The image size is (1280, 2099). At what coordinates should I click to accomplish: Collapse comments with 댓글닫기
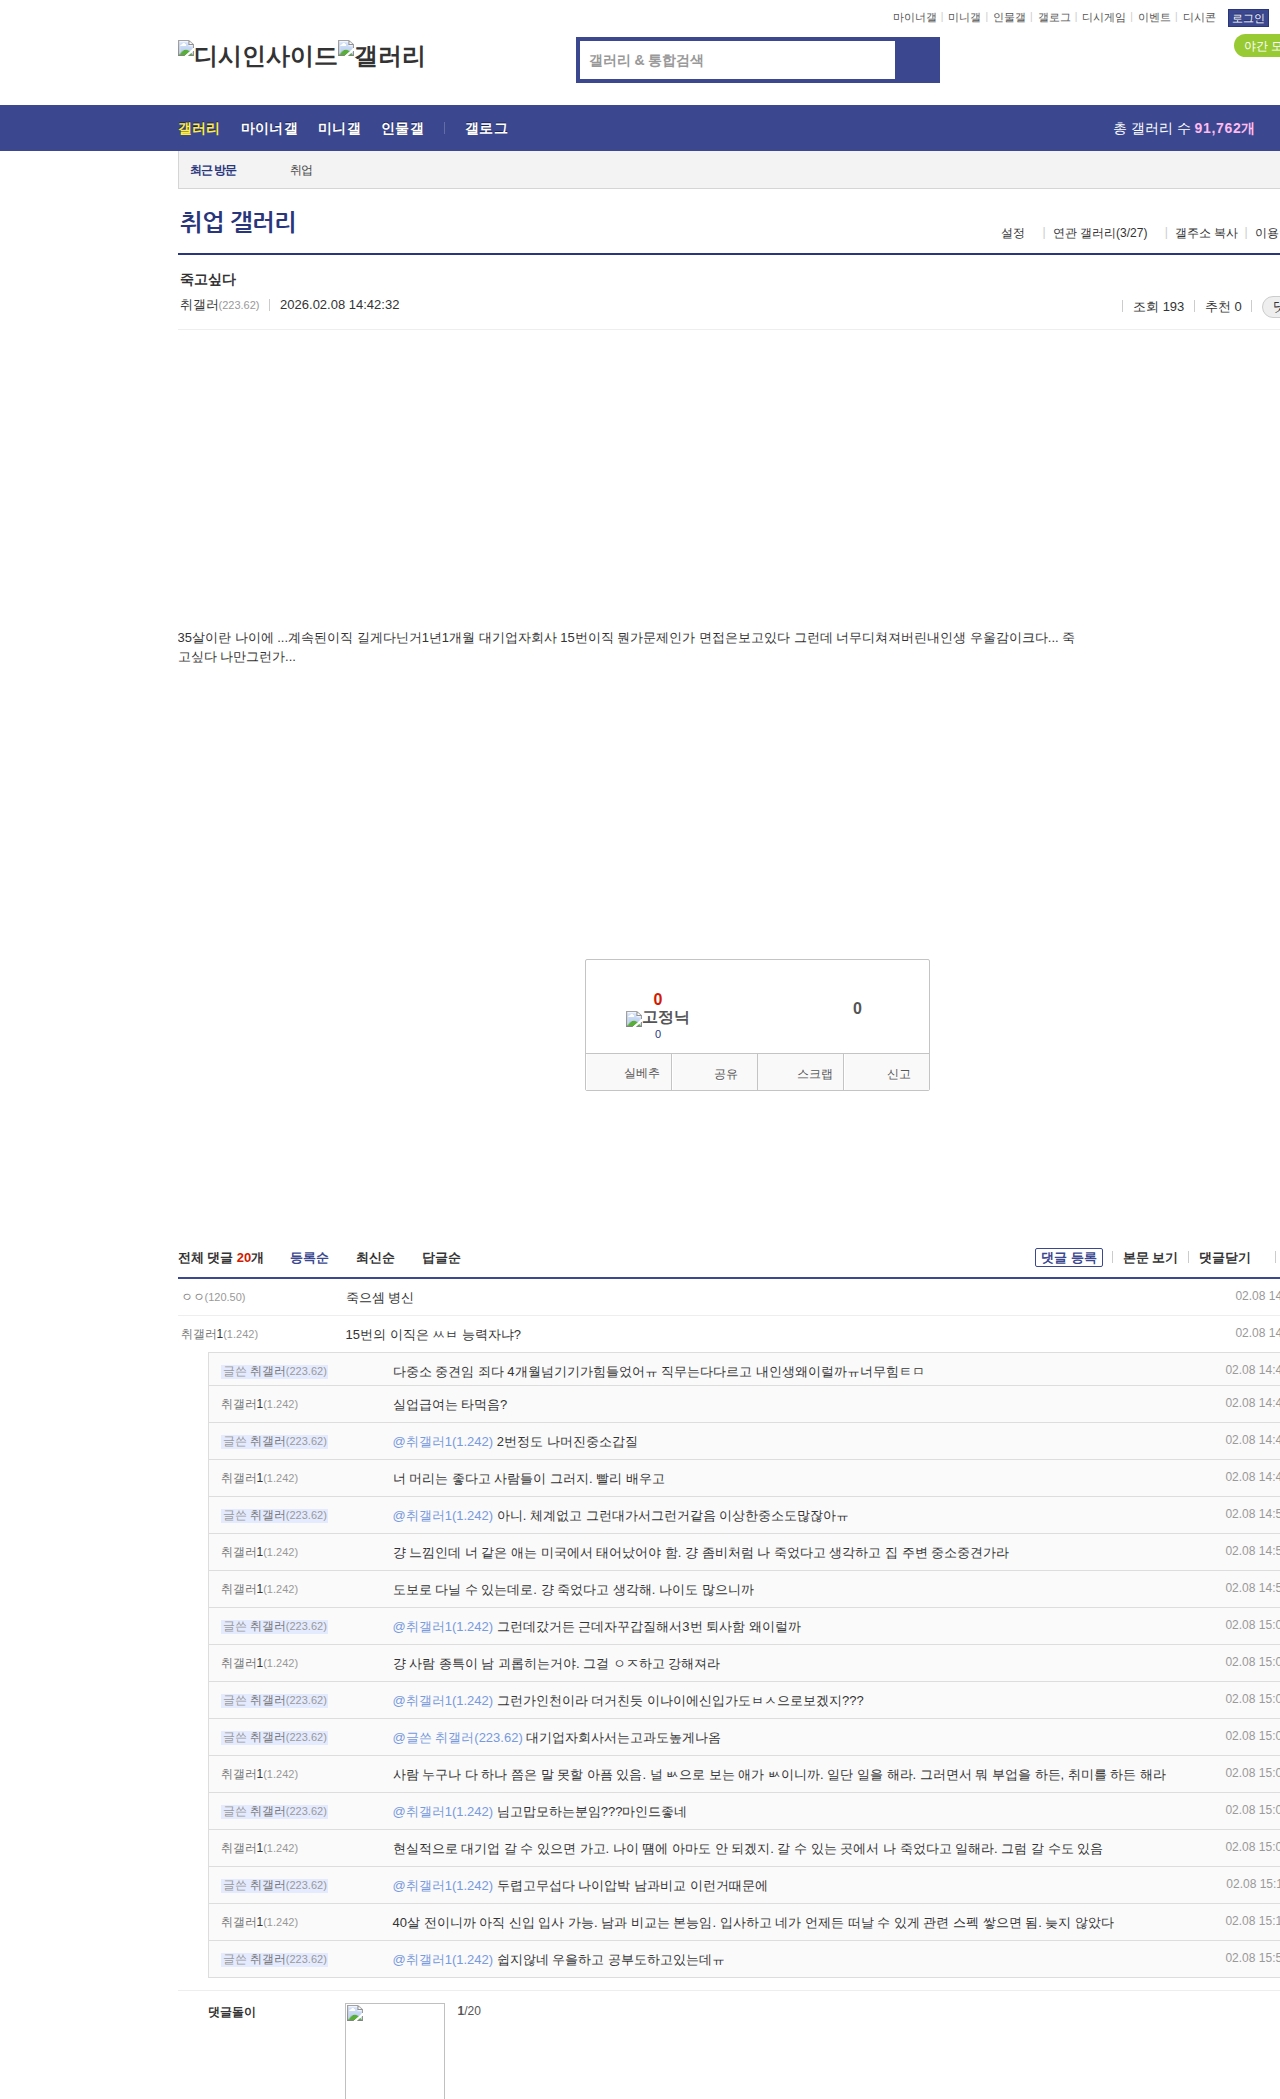coord(1224,1258)
